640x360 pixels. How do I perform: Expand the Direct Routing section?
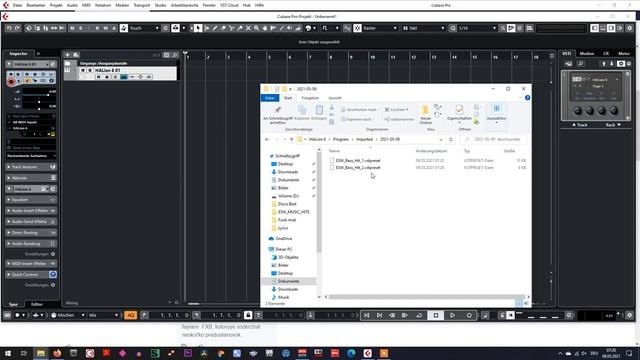31,233
